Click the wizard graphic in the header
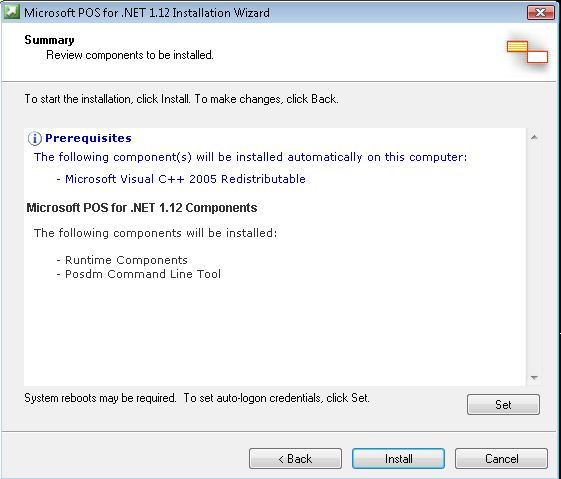Viewport: 561px width, 479px height. (527, 52)
